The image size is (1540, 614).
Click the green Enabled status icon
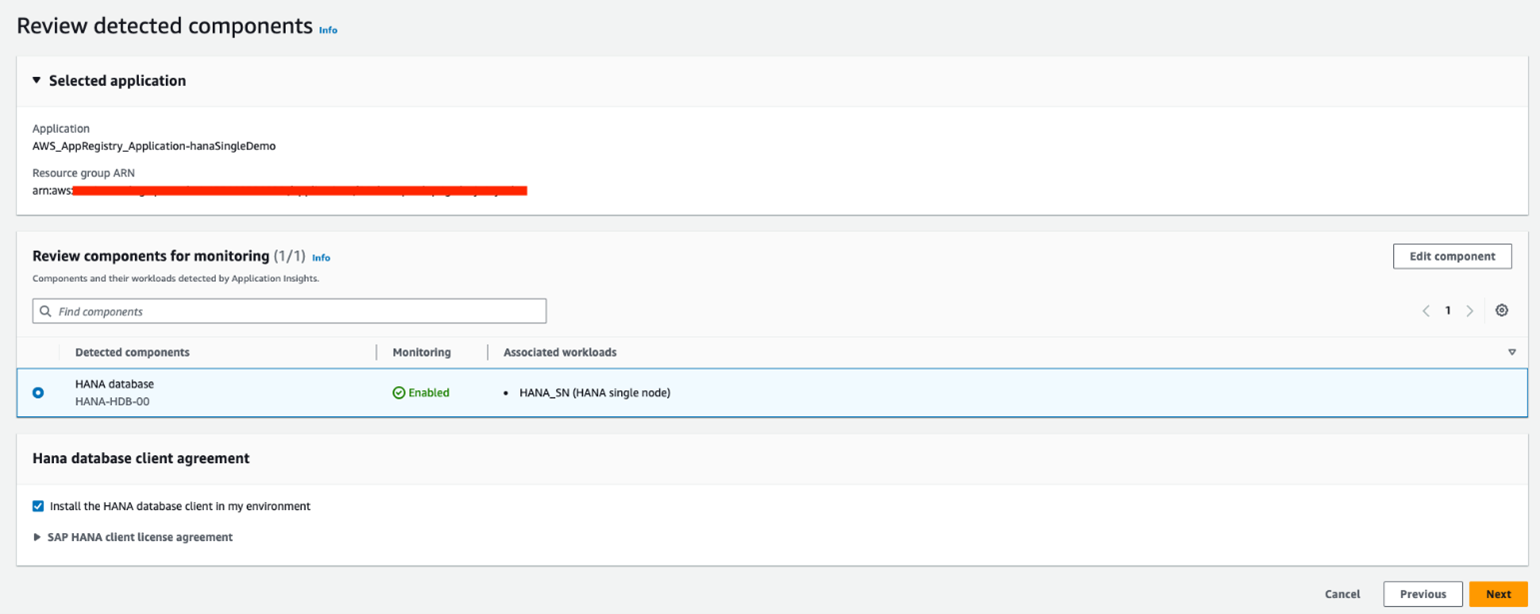[x=399, y=393]
